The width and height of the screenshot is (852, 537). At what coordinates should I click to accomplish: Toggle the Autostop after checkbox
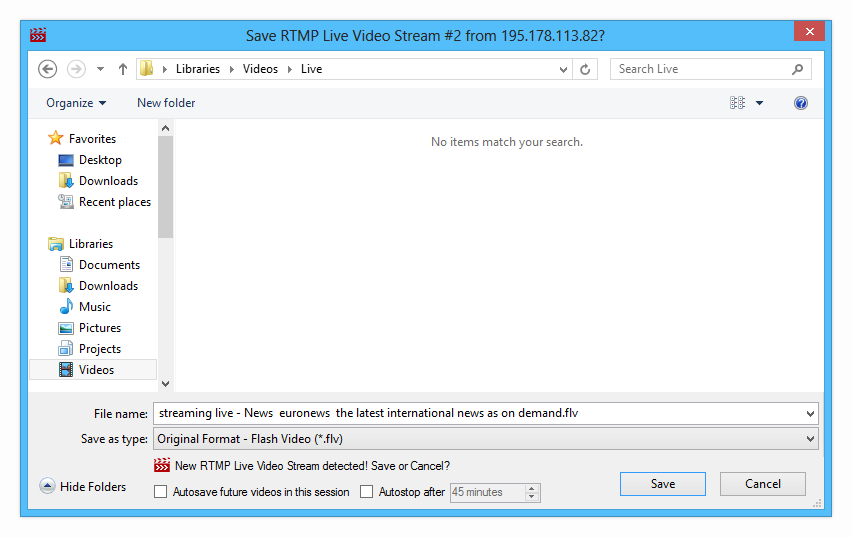(367, 492)
